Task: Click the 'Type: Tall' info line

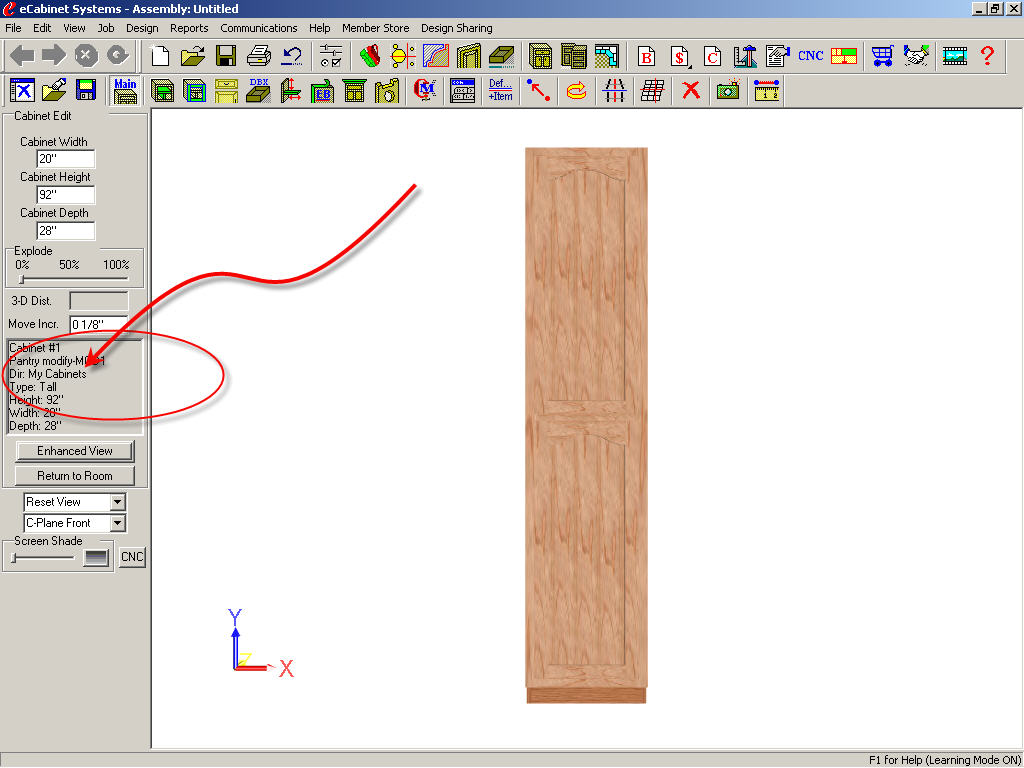Action: click(33, 387)
